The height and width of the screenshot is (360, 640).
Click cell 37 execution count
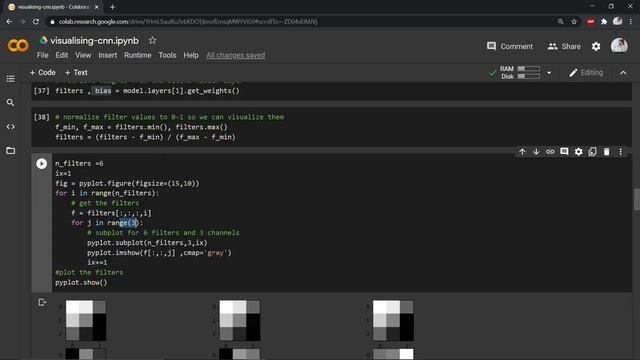(41, 91)
